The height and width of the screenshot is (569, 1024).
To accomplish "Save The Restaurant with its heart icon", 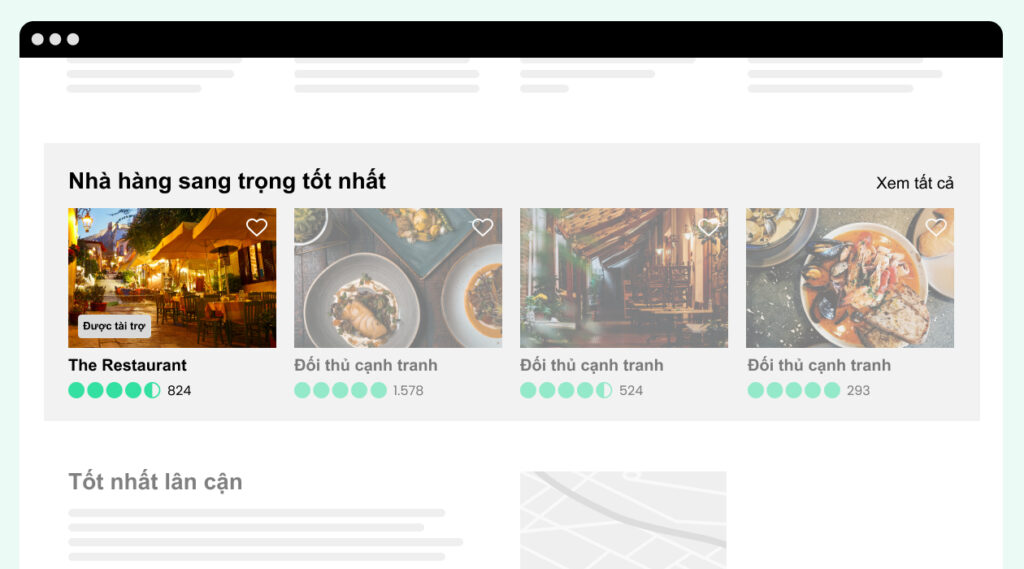I will pyautogui.click(x=257, y=227).
